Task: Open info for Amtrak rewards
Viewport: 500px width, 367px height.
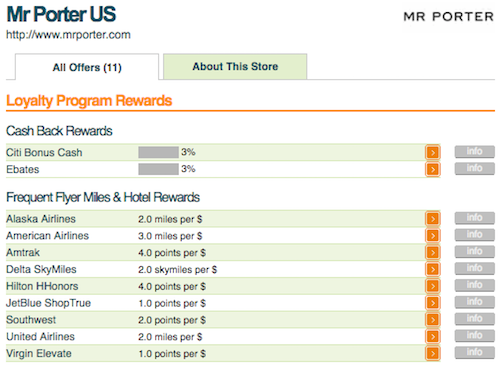Action: click(x=475, y=251)
